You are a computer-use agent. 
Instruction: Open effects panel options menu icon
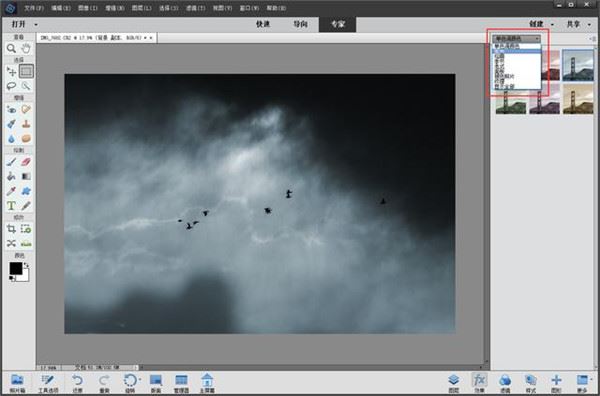pyautogui.click(x=593, y=39)
